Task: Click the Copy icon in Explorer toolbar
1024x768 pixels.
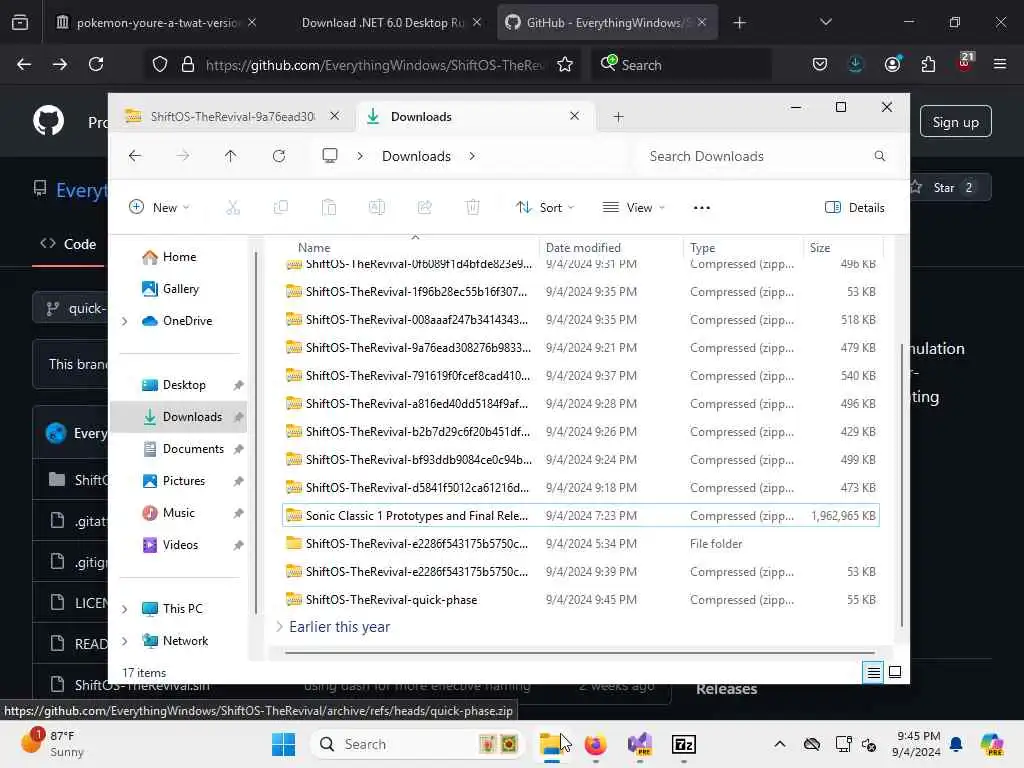Action: [x=281, y=208]
